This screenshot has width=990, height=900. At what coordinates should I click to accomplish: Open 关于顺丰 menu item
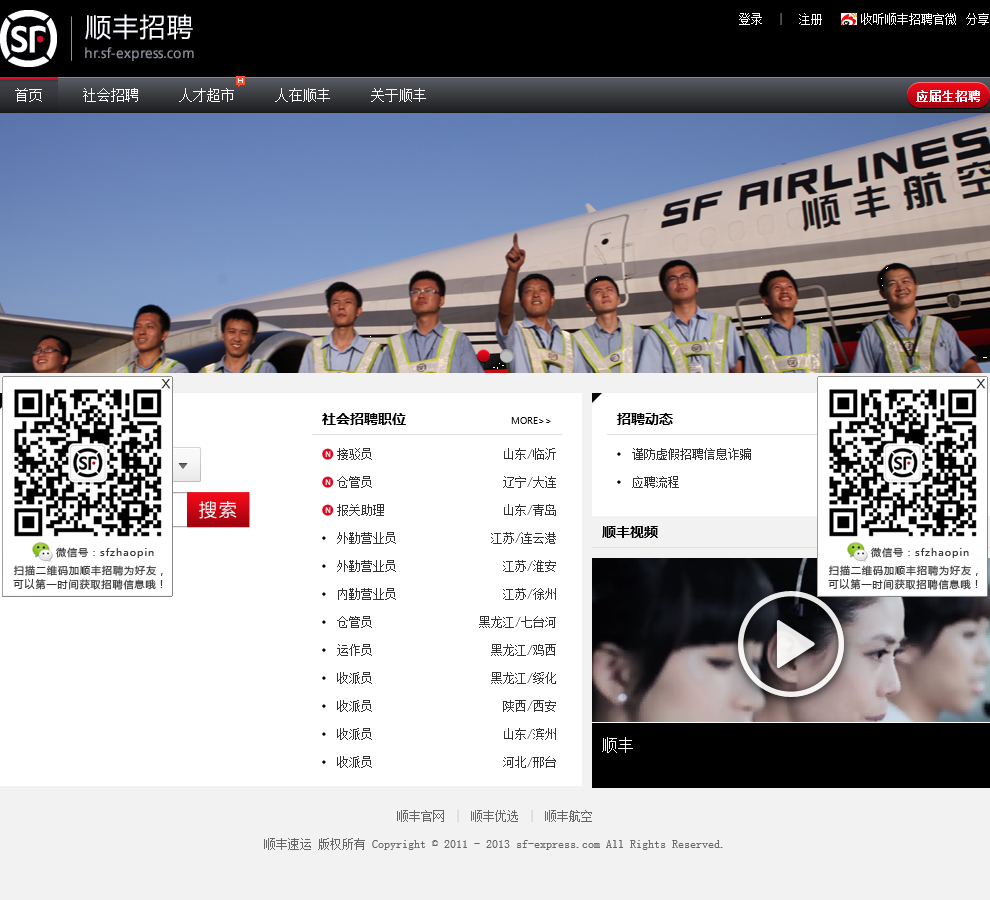click(x=398, y=95)
